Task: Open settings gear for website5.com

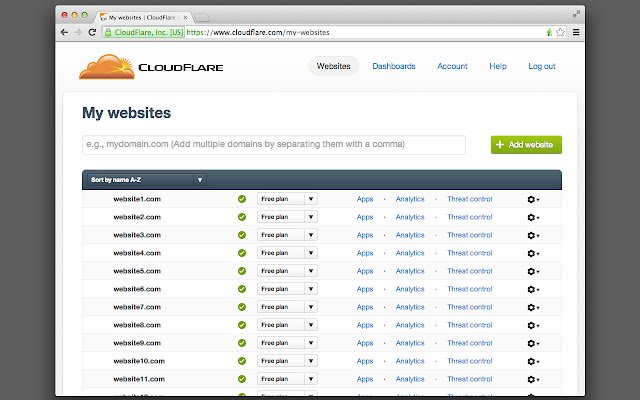Action: [533, 271]
